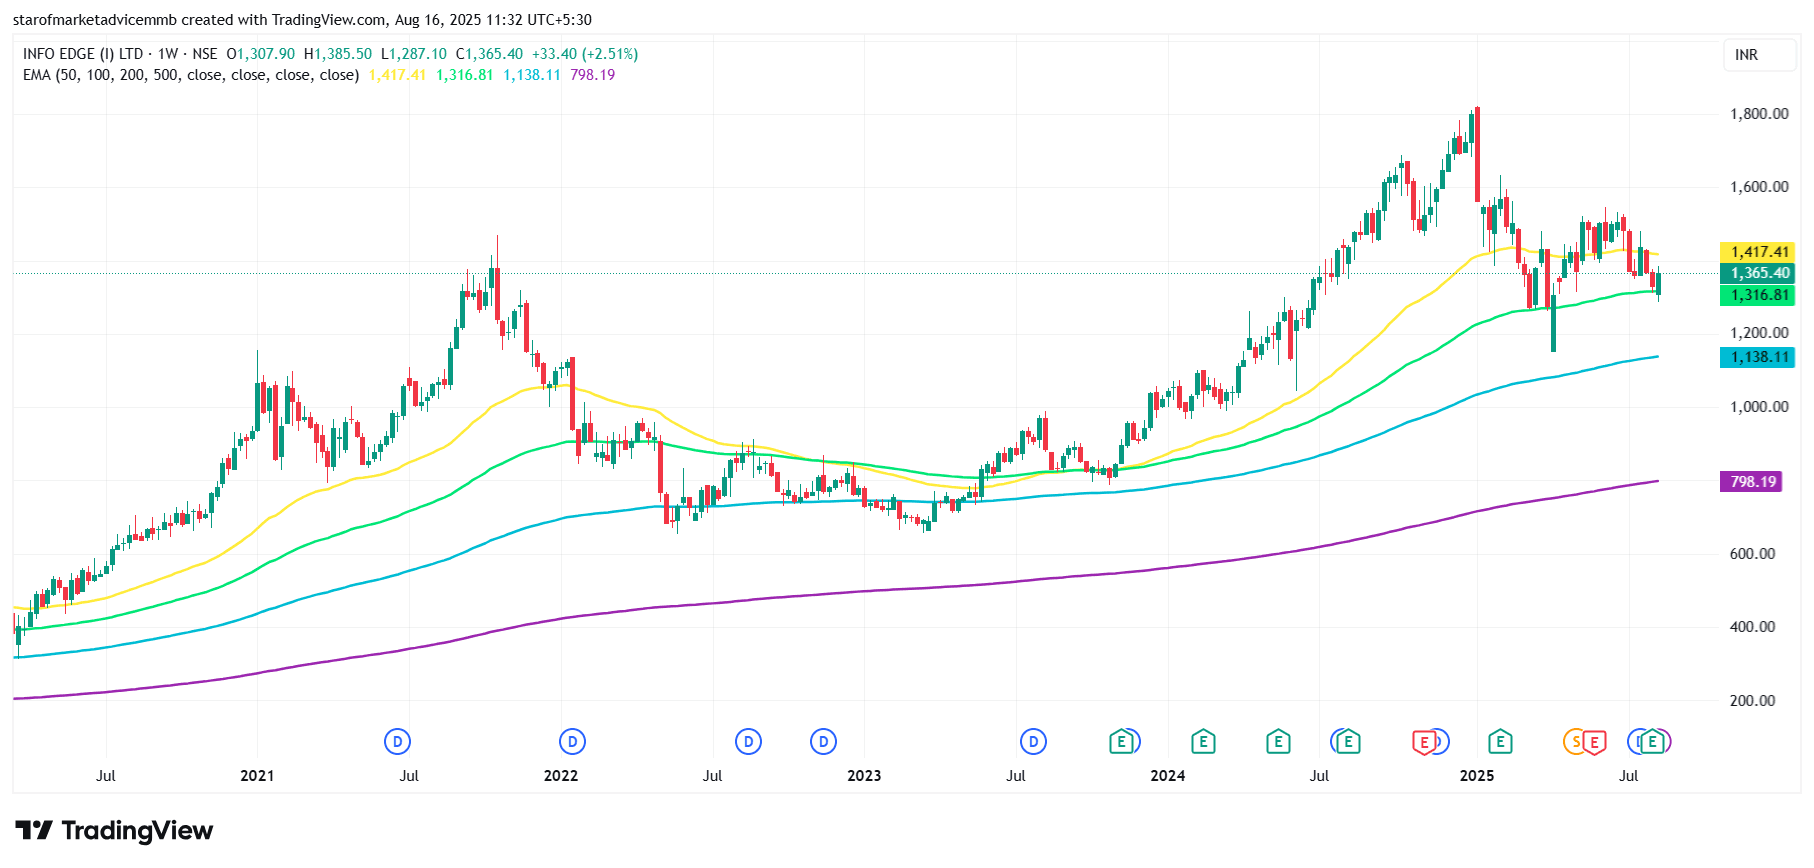
Task: Open the first green earnings marker after 2024
Action: 1203,742
